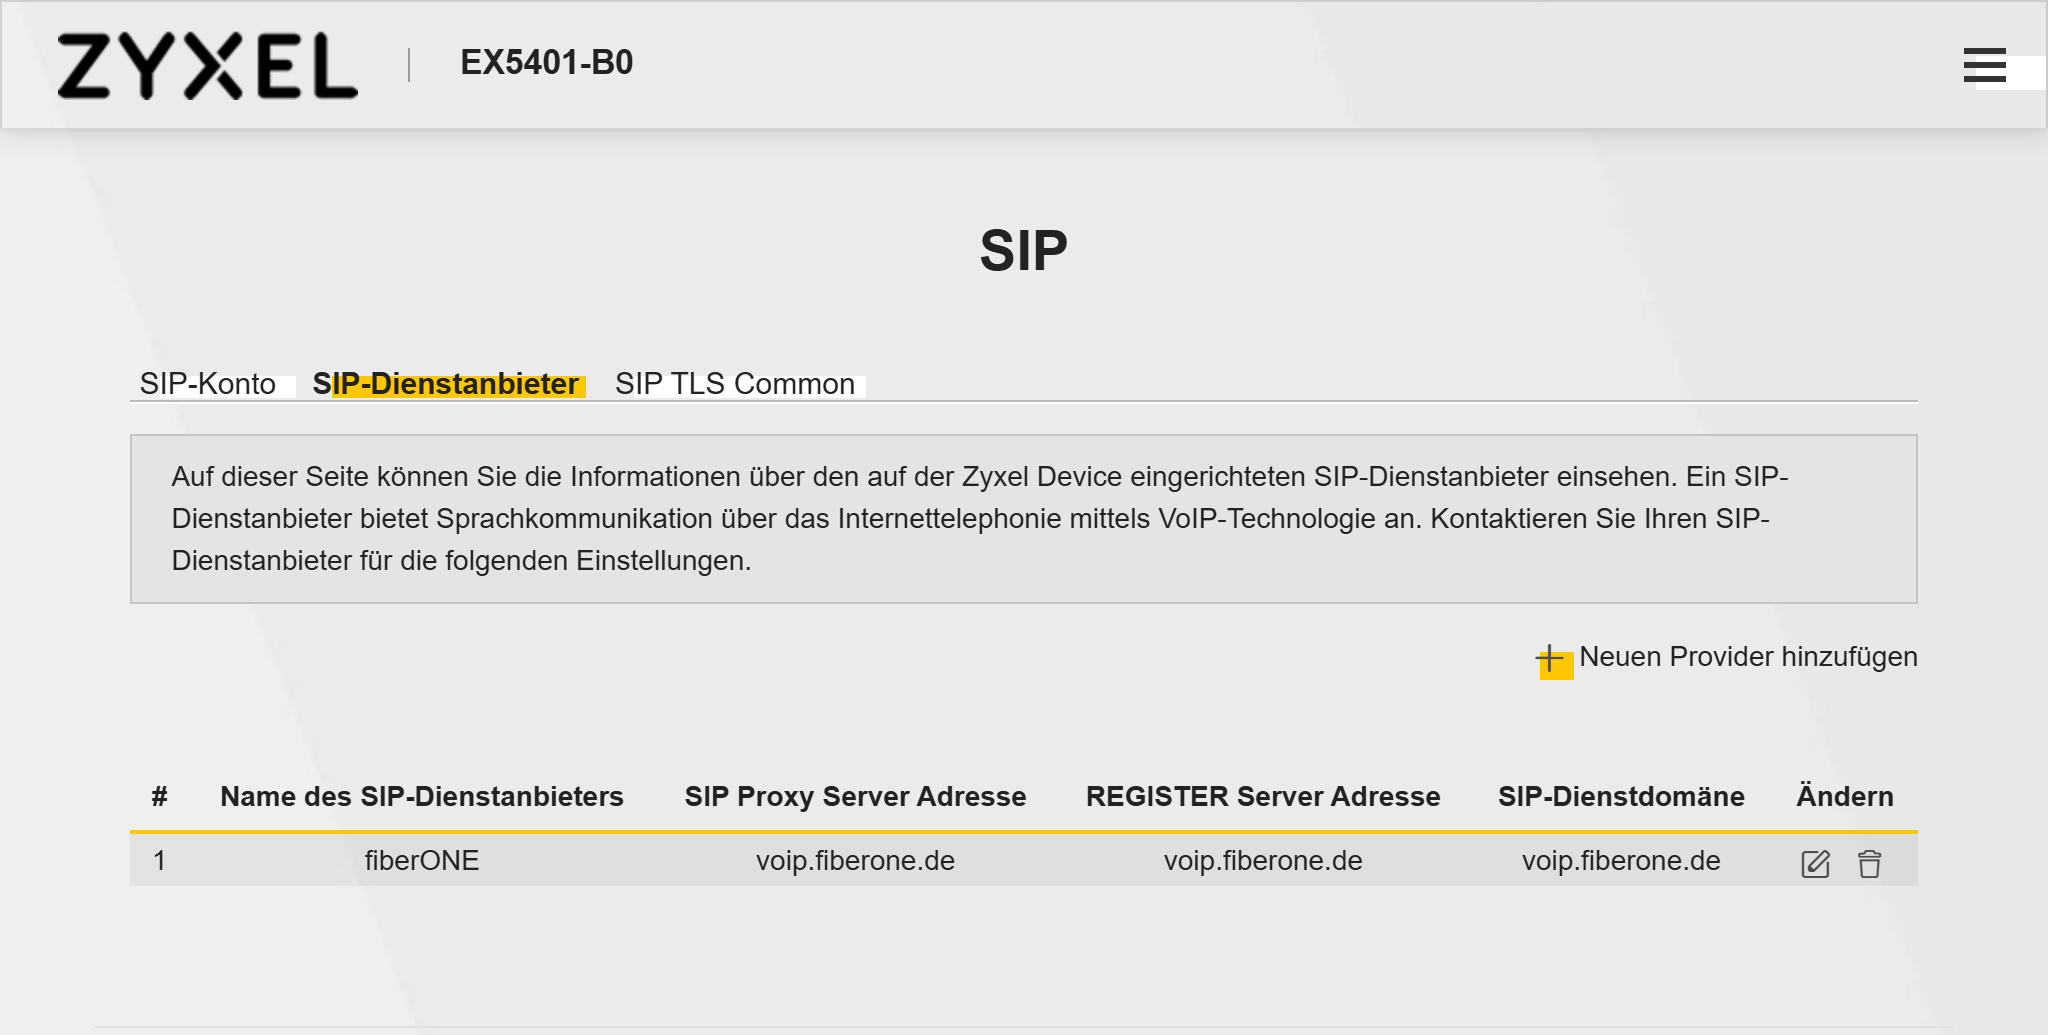This screenshot has height=1035, width=2048.
Task: Select the fiberONE provider name cell
Action: (x=421, y=861)
